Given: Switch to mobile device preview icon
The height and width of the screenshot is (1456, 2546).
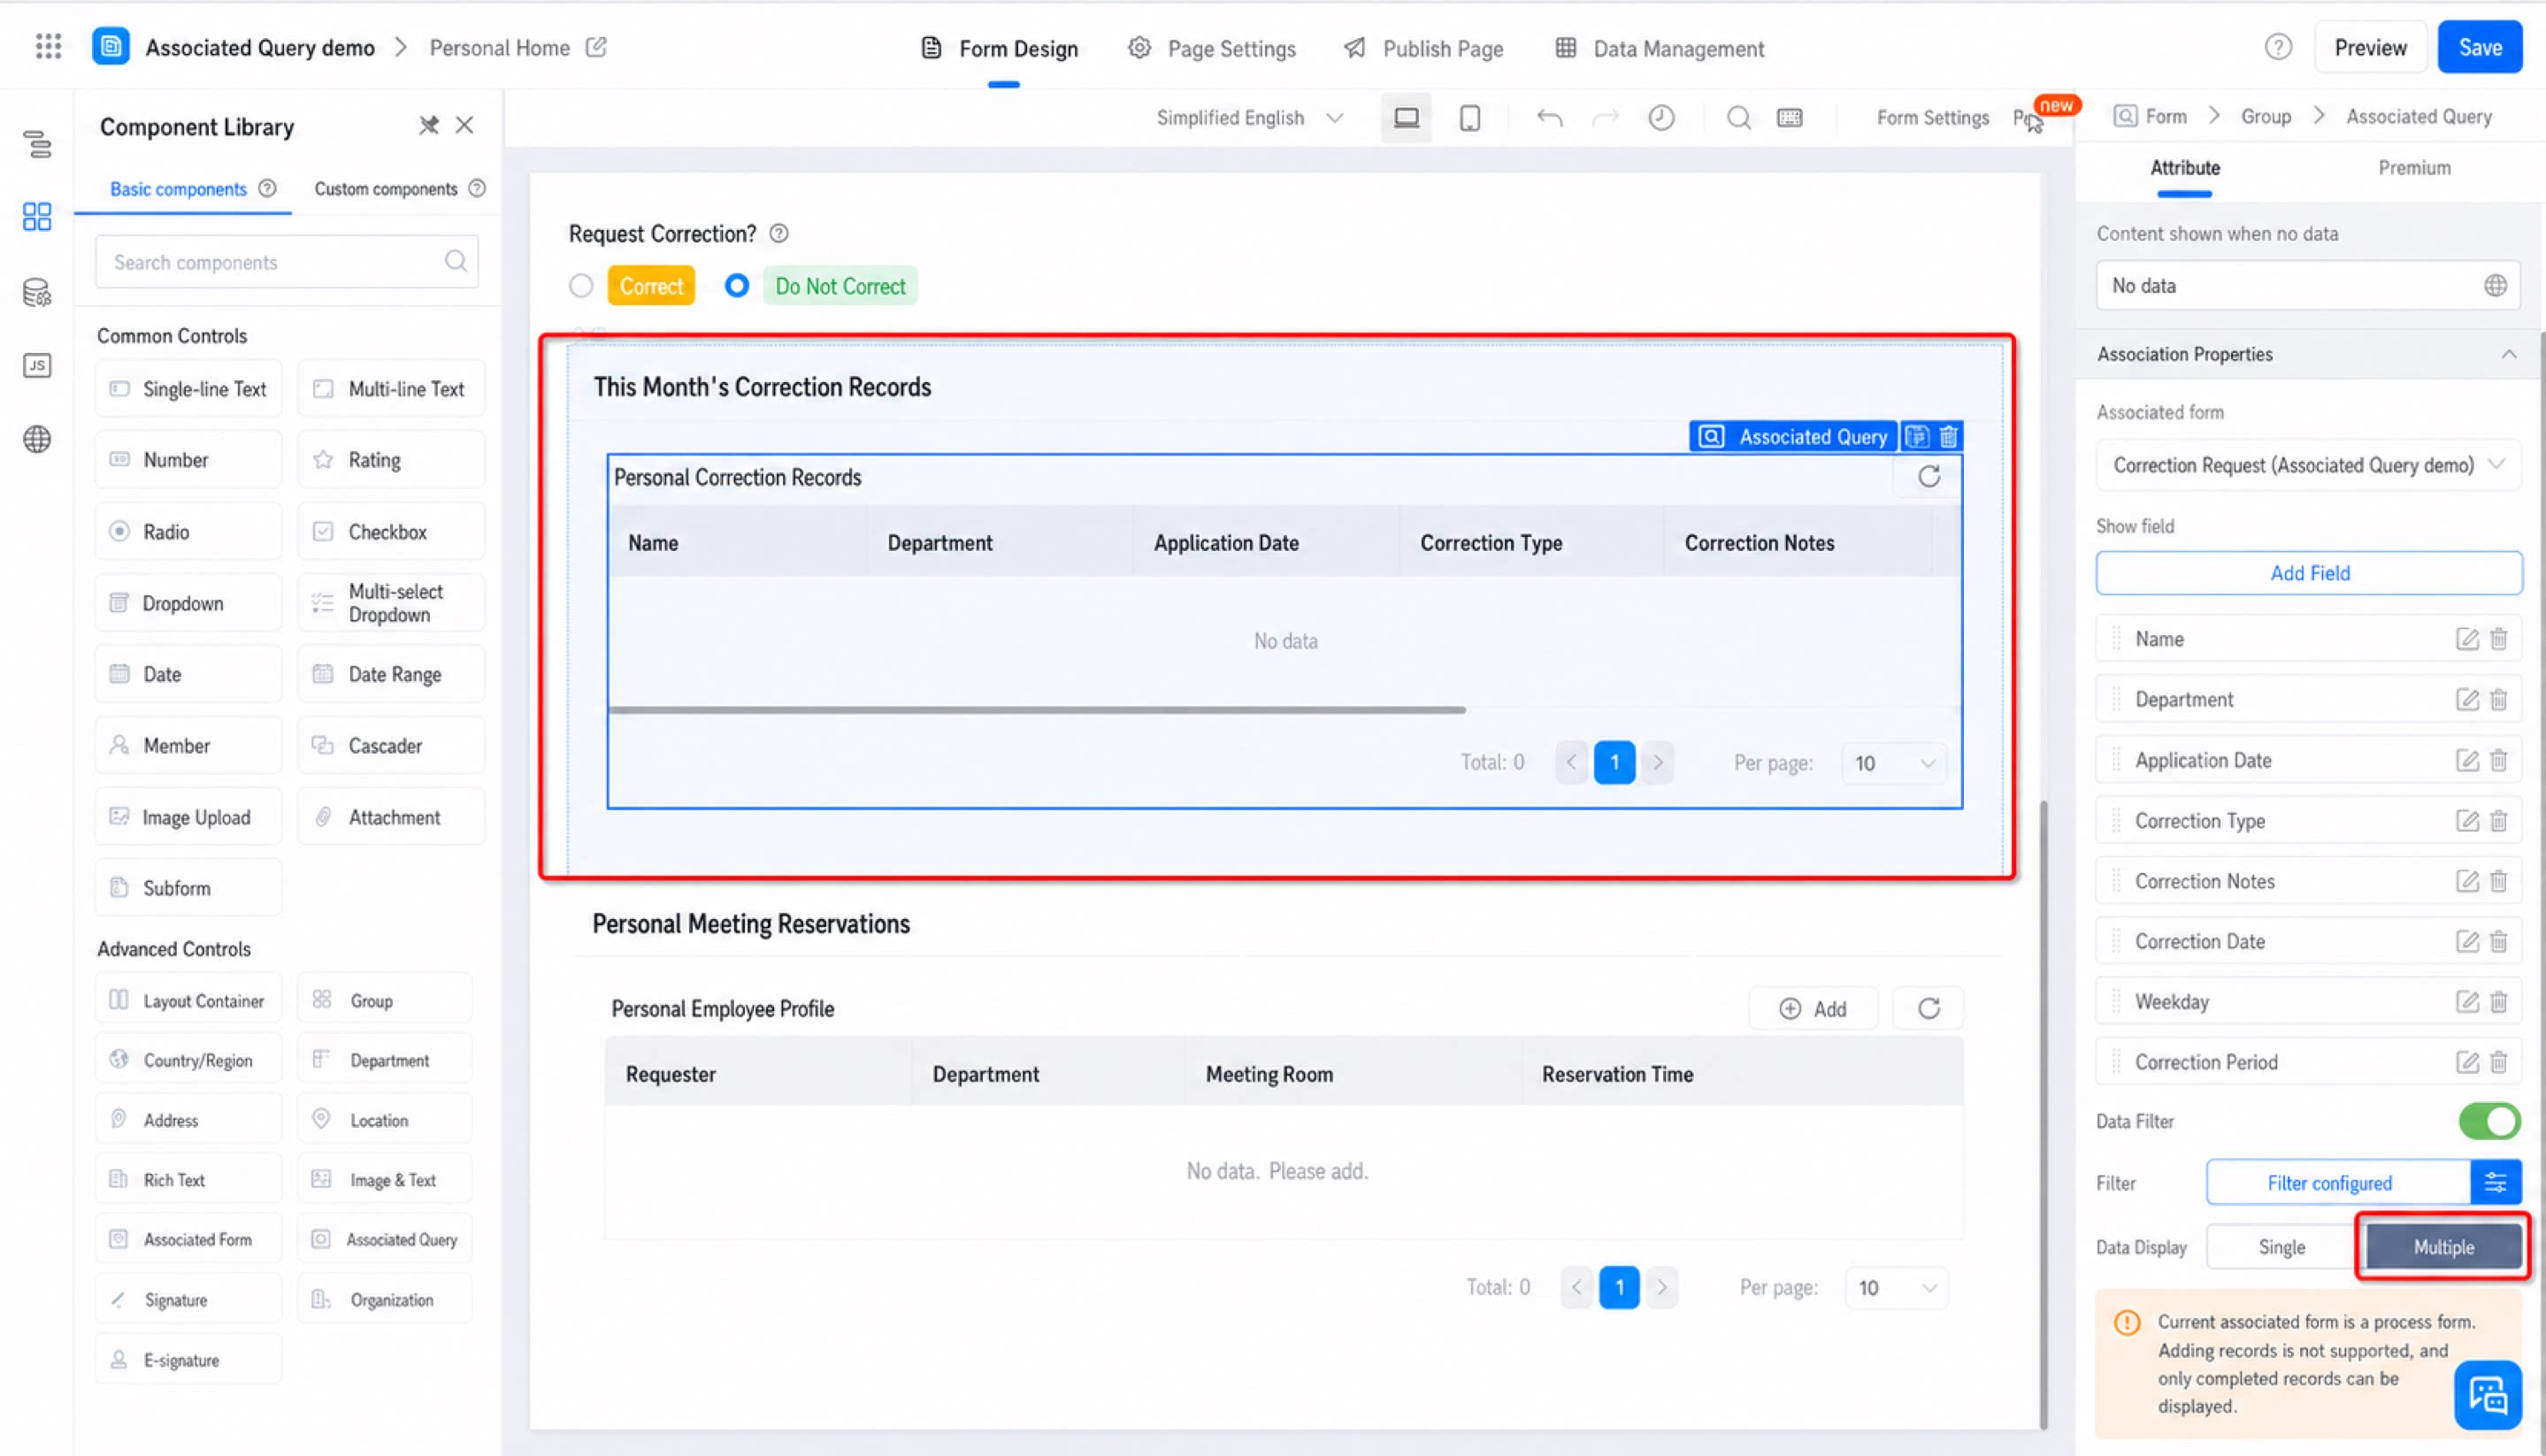Looking at the screenshot, I should coord(1469,118).
